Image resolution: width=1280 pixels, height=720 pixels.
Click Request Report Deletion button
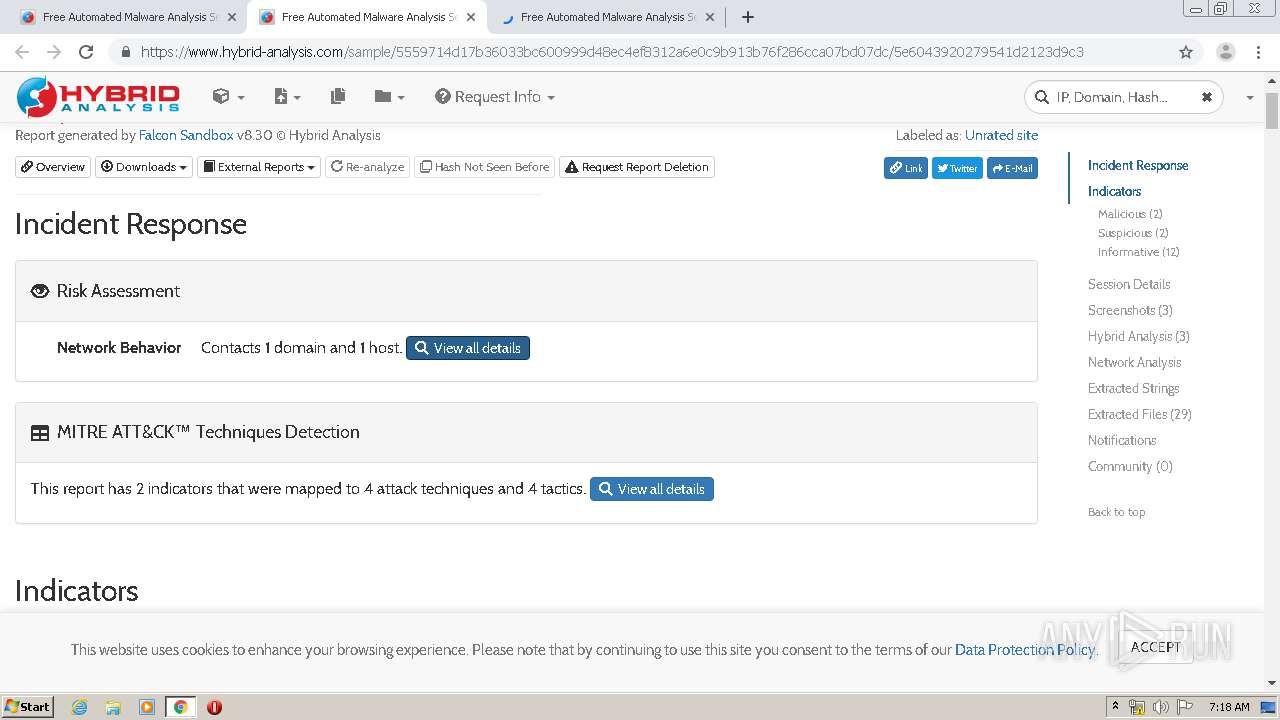[x=637, y=167]
